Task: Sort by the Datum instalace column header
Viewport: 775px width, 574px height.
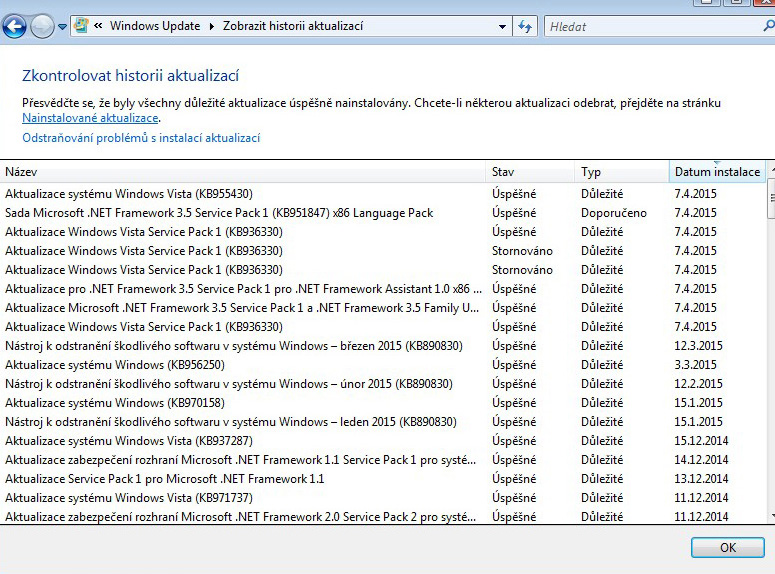Action: [717, 172]
